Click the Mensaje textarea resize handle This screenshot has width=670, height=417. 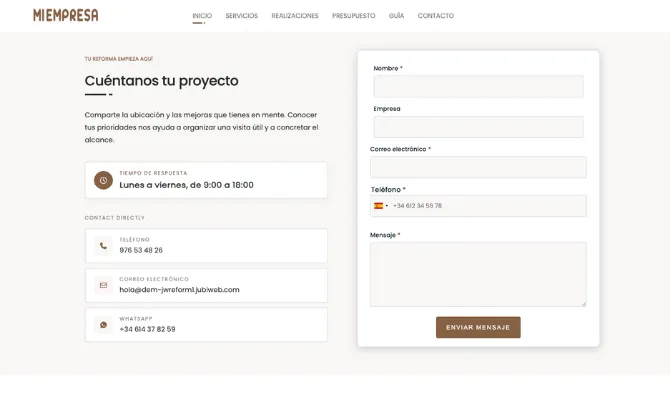click(584, 304)
